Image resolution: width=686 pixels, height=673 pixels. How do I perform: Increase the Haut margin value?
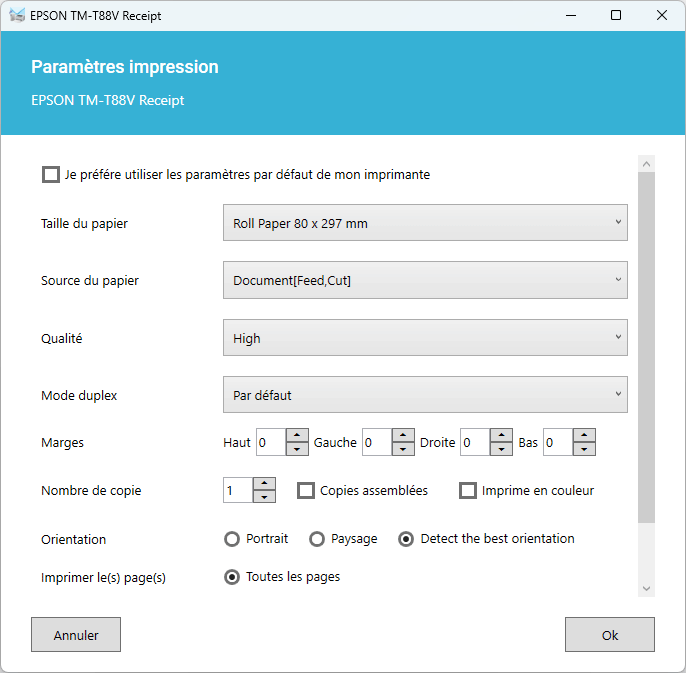[x=297, y=435]
